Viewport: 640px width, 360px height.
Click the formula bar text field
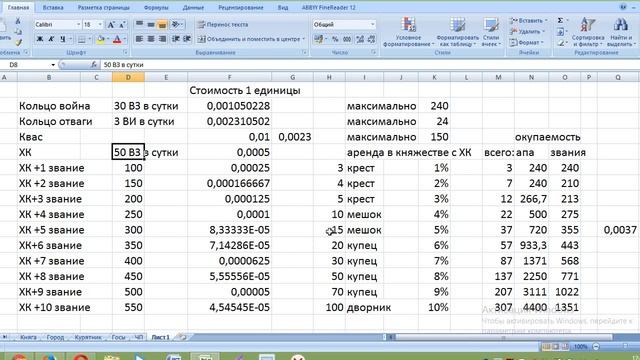click(369, 65)
